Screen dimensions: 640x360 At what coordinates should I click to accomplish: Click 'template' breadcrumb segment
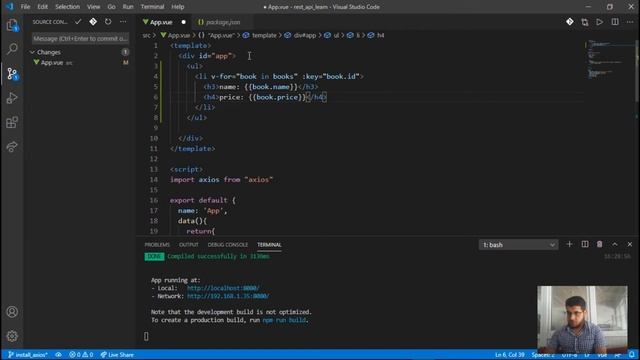click(x=264, y=36)
